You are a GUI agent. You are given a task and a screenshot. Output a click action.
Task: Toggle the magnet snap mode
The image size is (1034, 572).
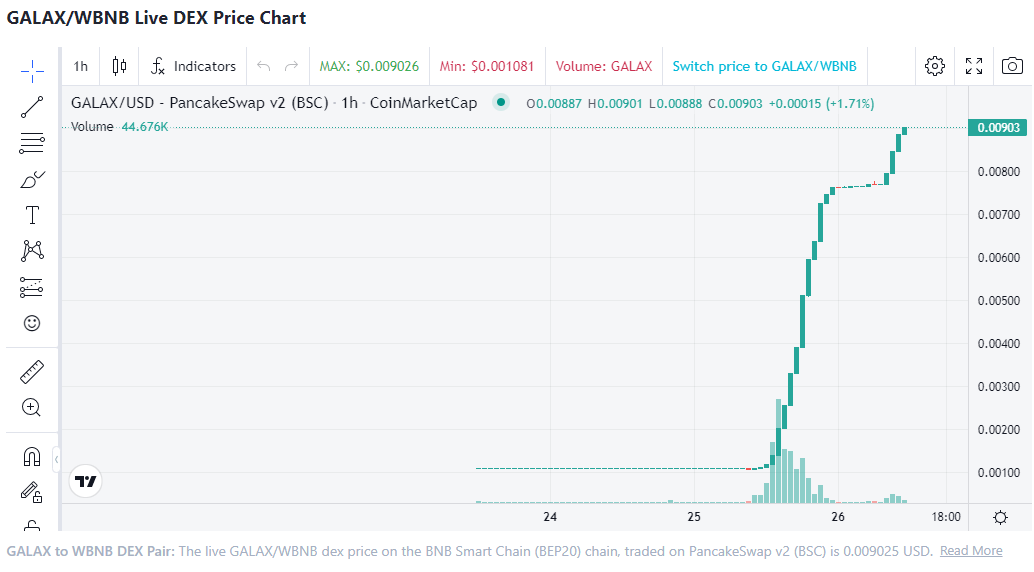click(32, 457)
